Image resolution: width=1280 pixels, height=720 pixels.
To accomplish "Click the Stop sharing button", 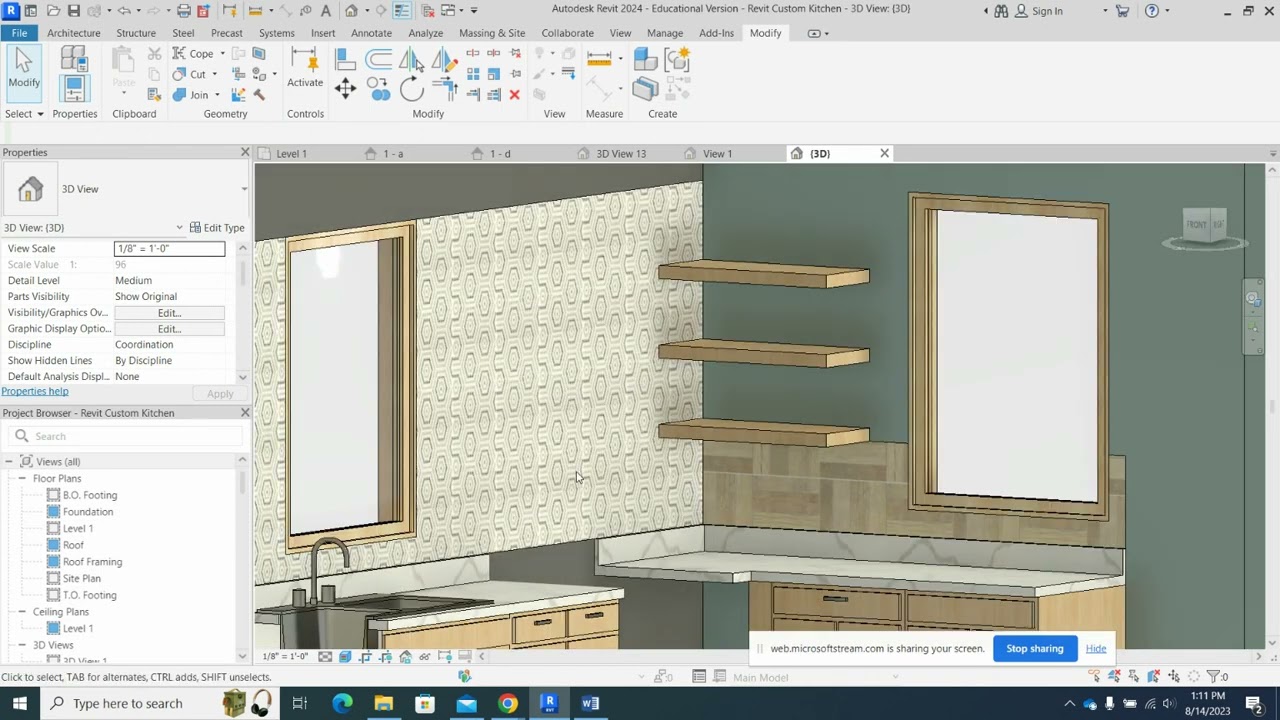I will 1035,649.
